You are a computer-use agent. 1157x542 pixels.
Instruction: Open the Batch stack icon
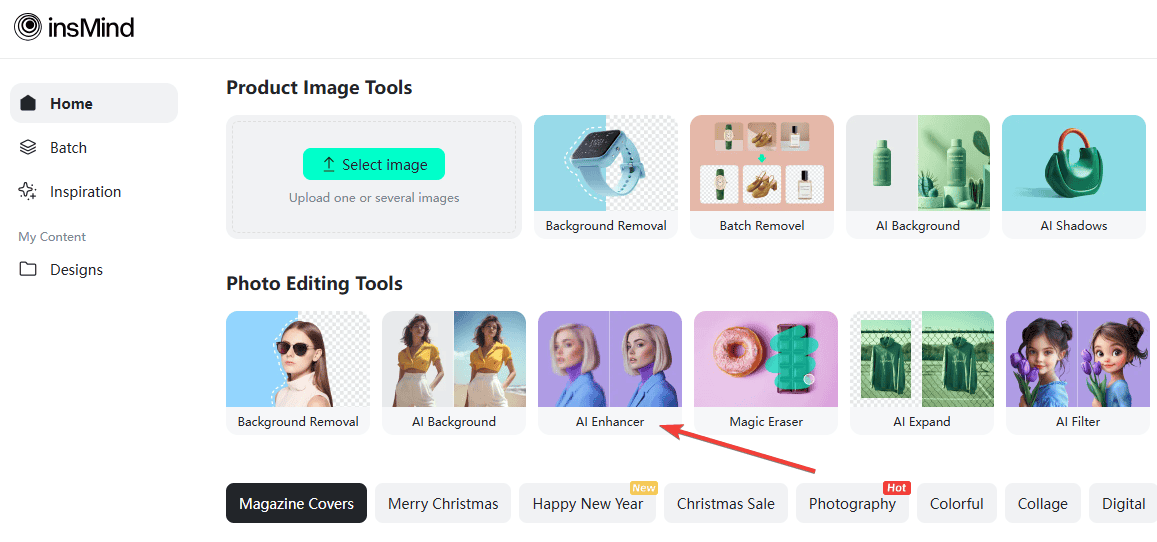coord(27,147)
